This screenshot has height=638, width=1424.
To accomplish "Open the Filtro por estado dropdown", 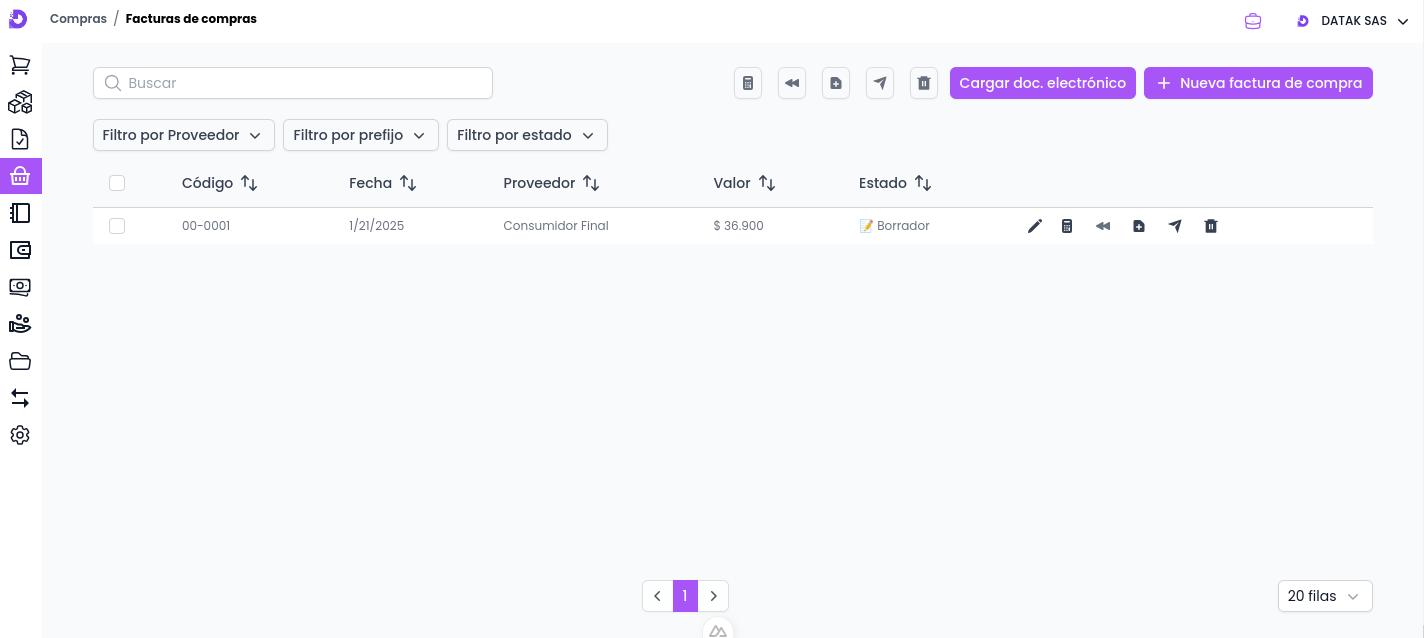I will coord(526,135).
